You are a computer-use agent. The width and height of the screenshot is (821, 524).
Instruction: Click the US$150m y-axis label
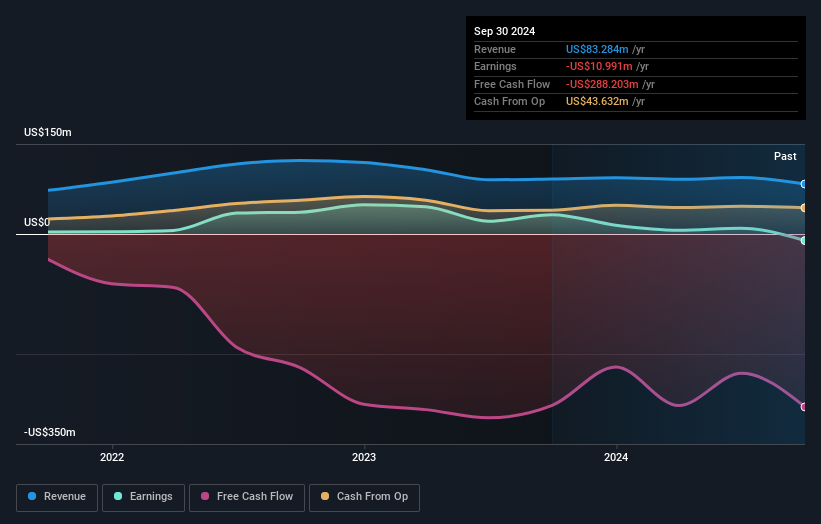point(48,132)
